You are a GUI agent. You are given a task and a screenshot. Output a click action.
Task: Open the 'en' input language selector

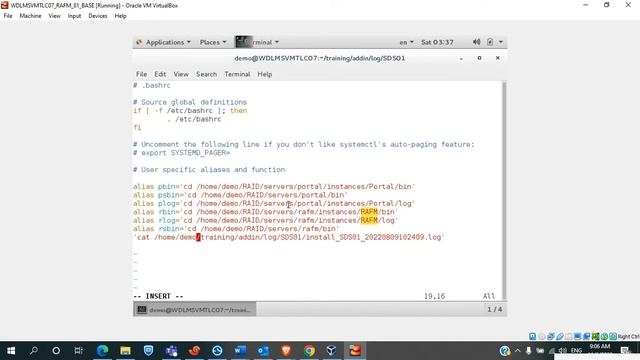pos(406,42)
